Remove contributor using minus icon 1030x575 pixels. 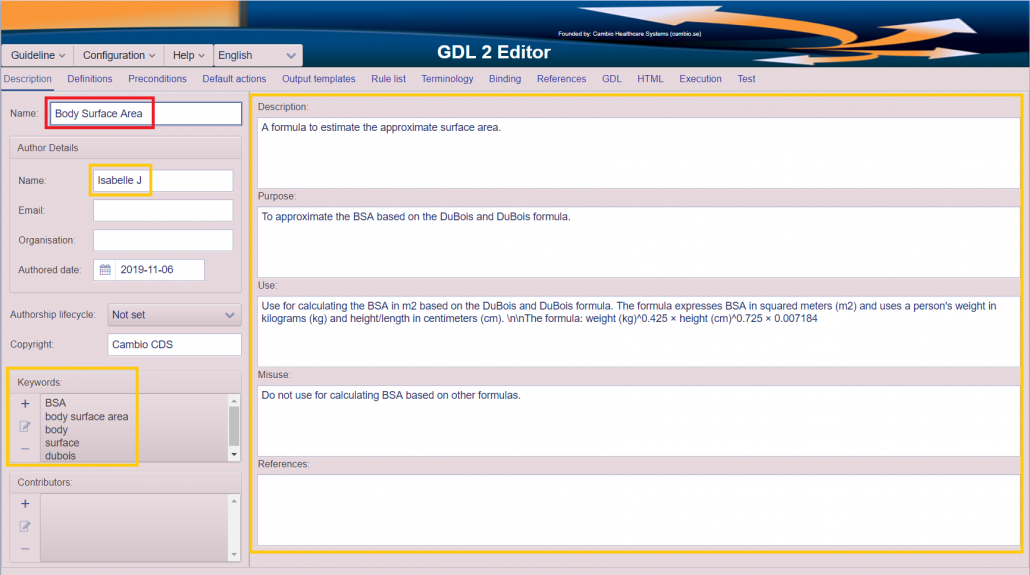(25, 549)
